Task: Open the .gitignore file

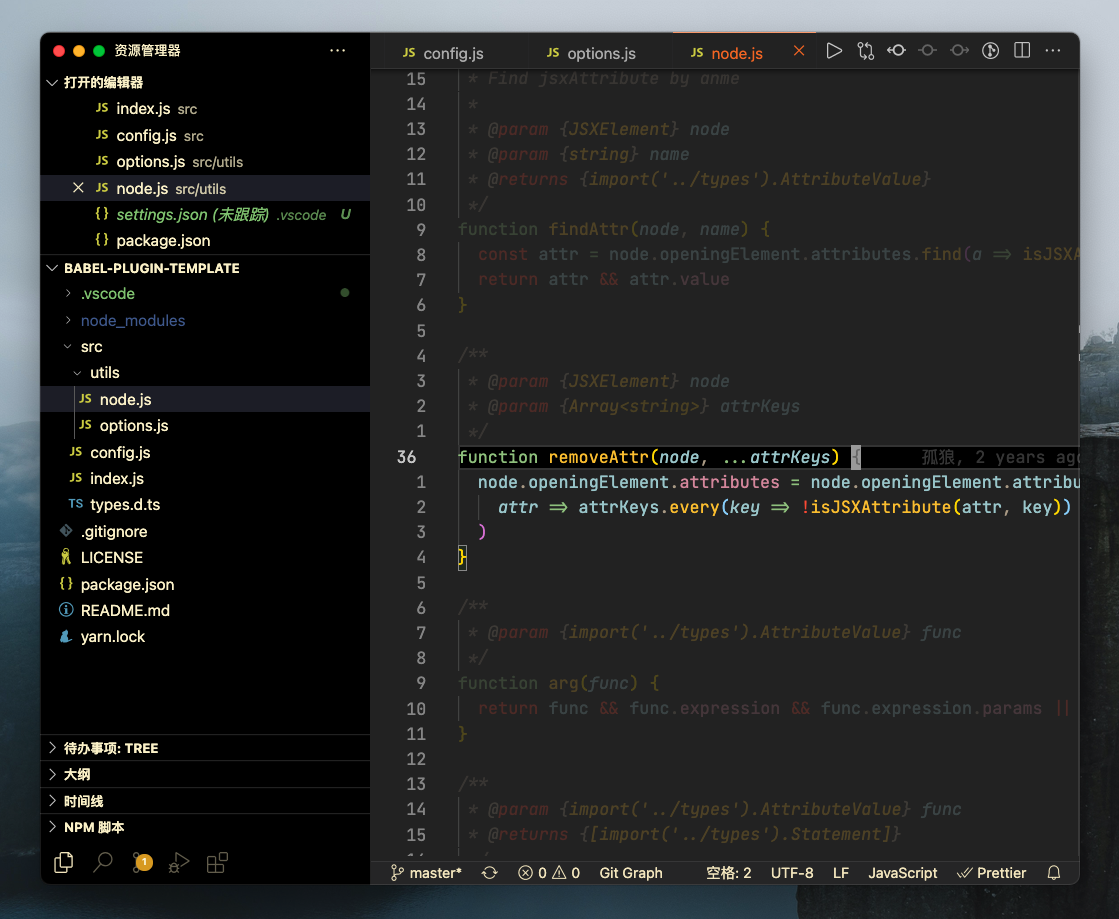Action: click(x=206, y=532)
